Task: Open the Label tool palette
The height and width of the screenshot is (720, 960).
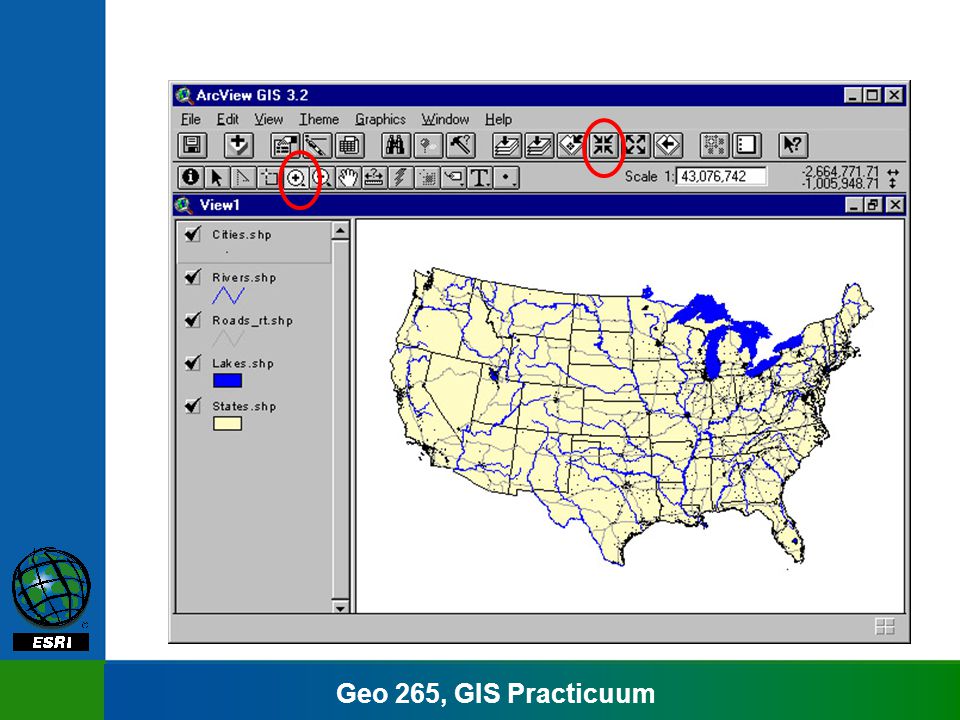Action: pos(454,178)
